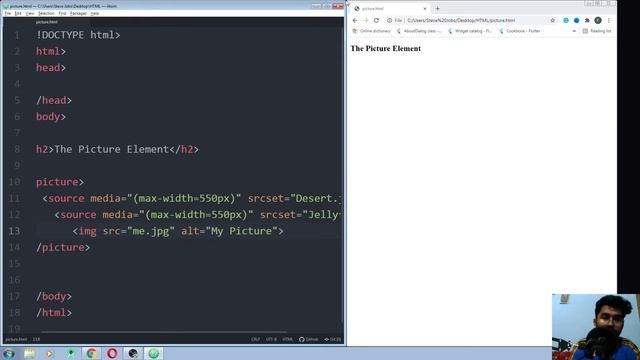Reload the page in Chrome
The height and width of the screenshot is (360, 640).
tap(376, 20)
